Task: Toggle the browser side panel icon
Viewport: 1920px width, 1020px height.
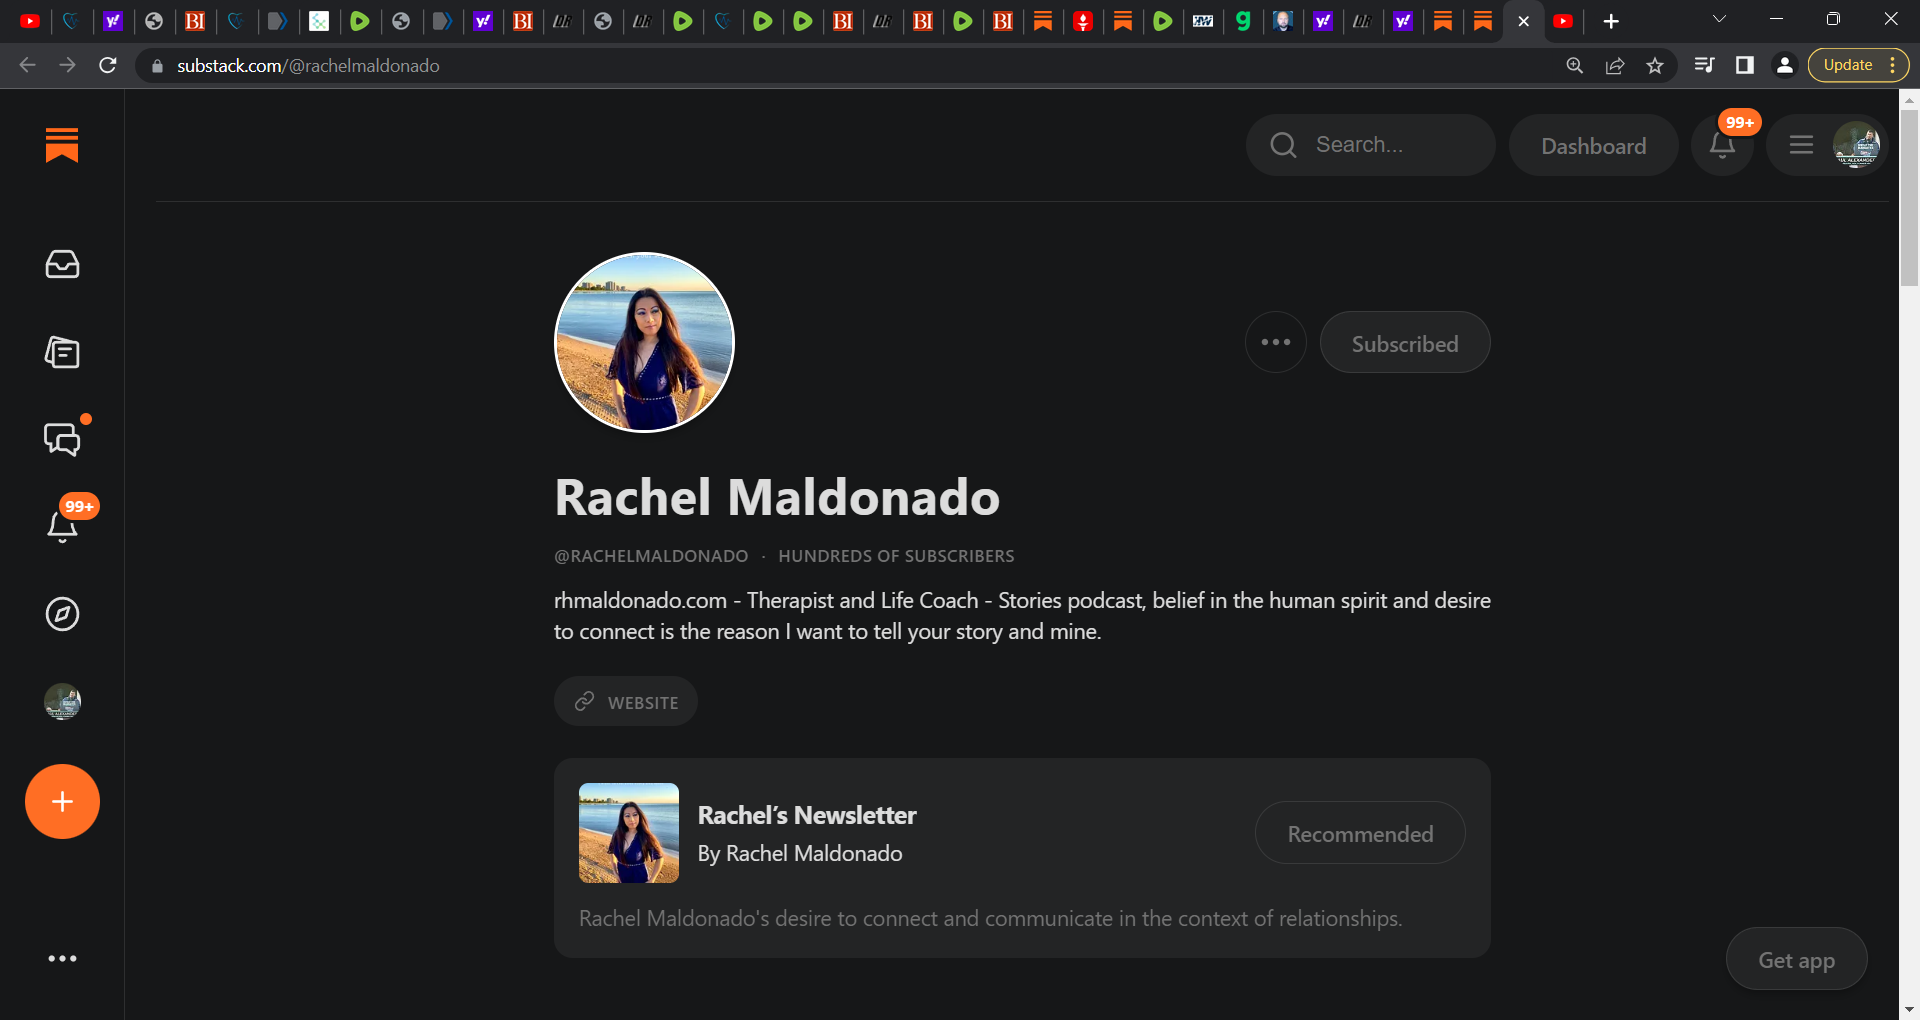Action: point(1744,66)
